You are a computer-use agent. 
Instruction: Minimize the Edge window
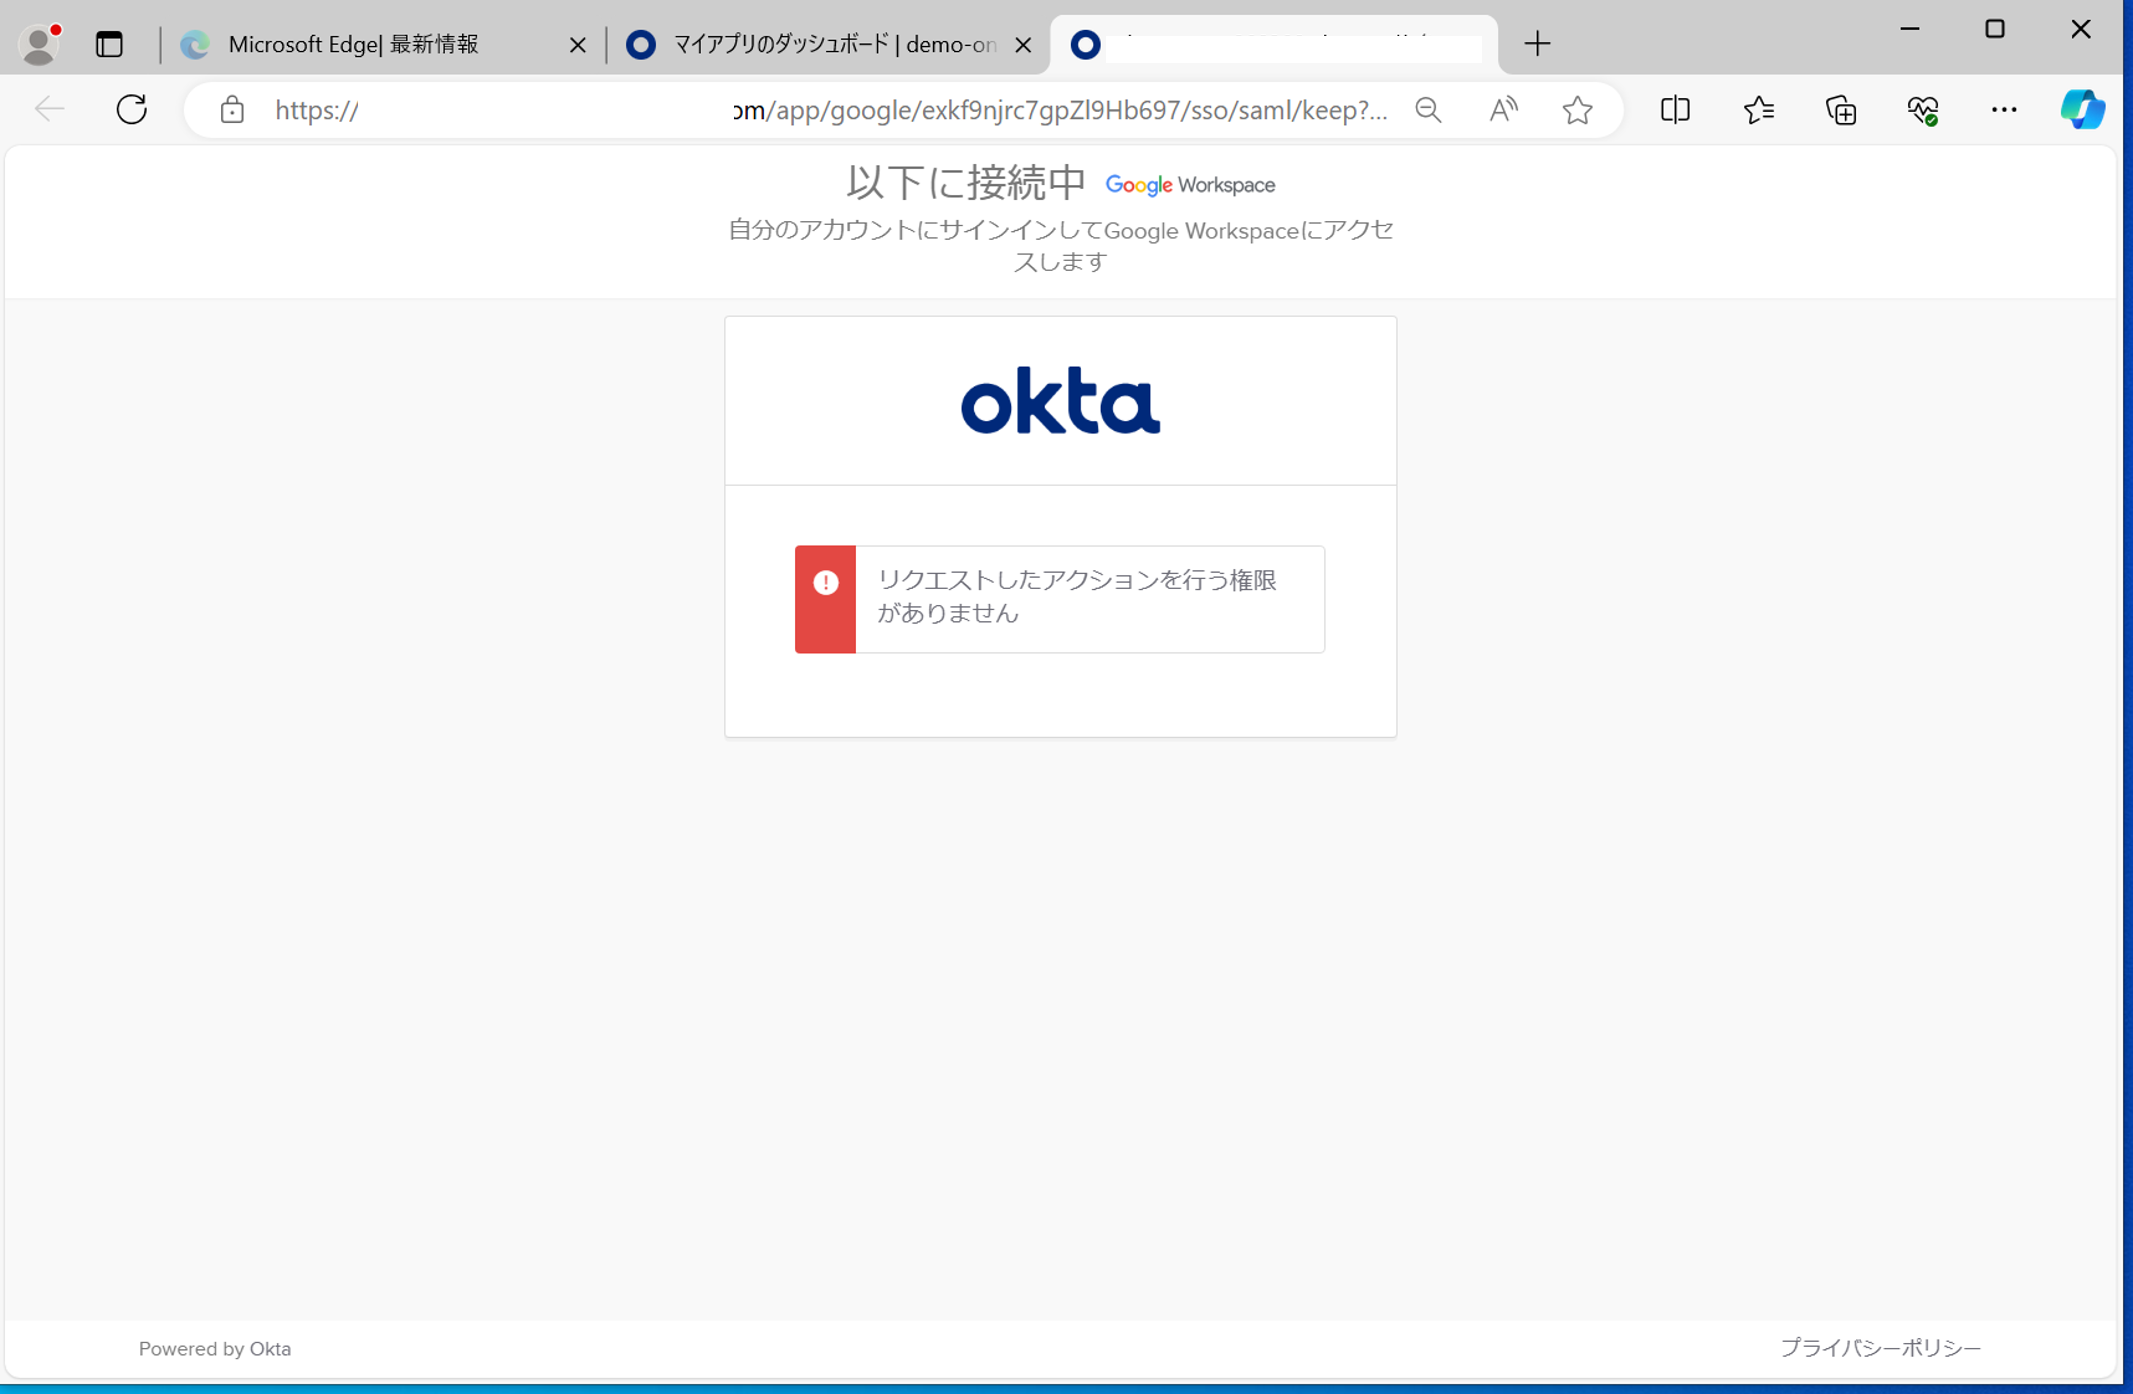click(1909, 29)
